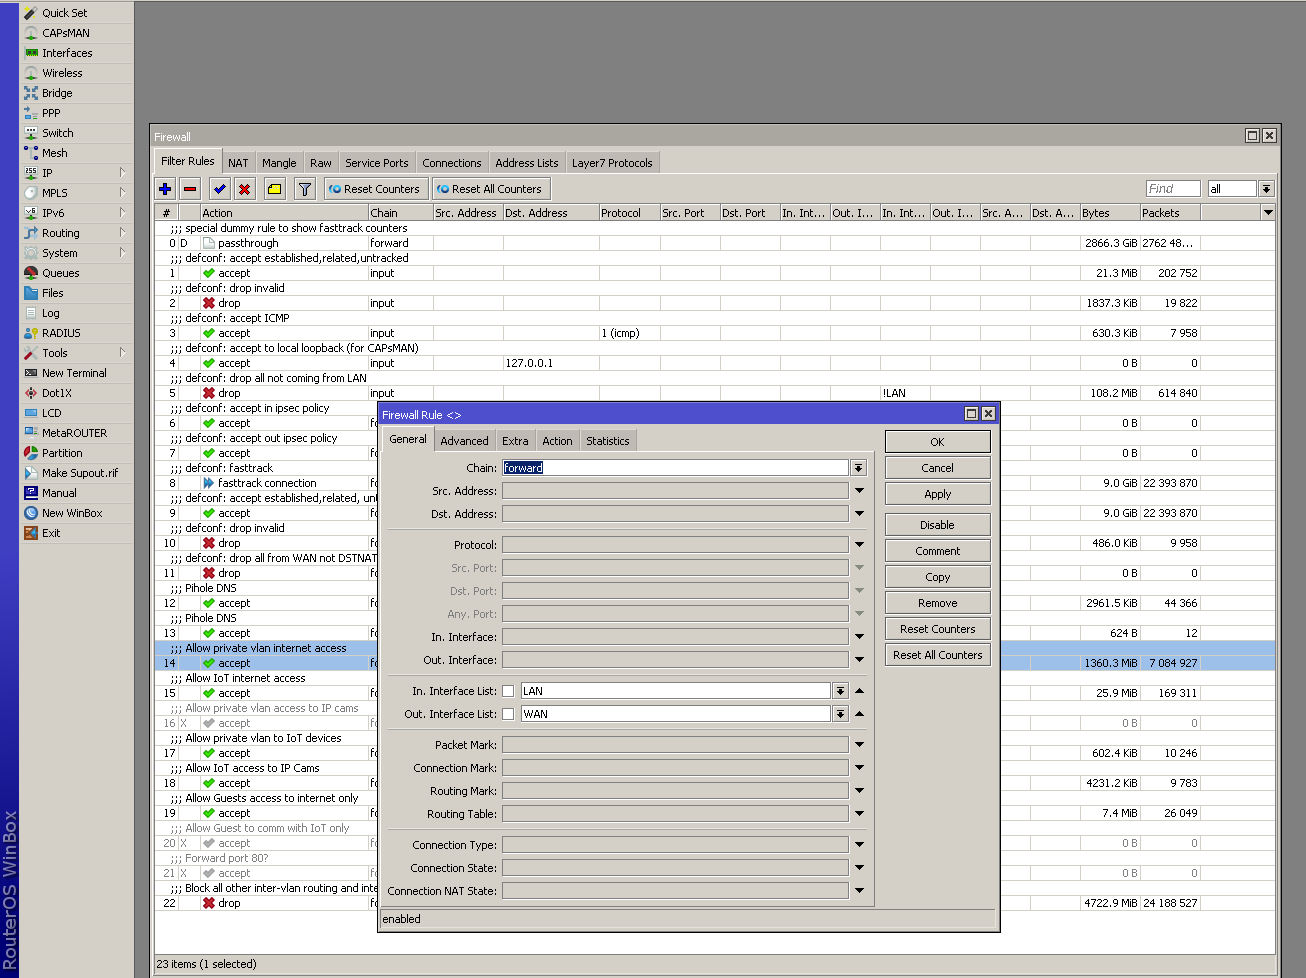Expand the Protocol field
The height and width of the screenshot is (978, 1306).
coord(859,545)
